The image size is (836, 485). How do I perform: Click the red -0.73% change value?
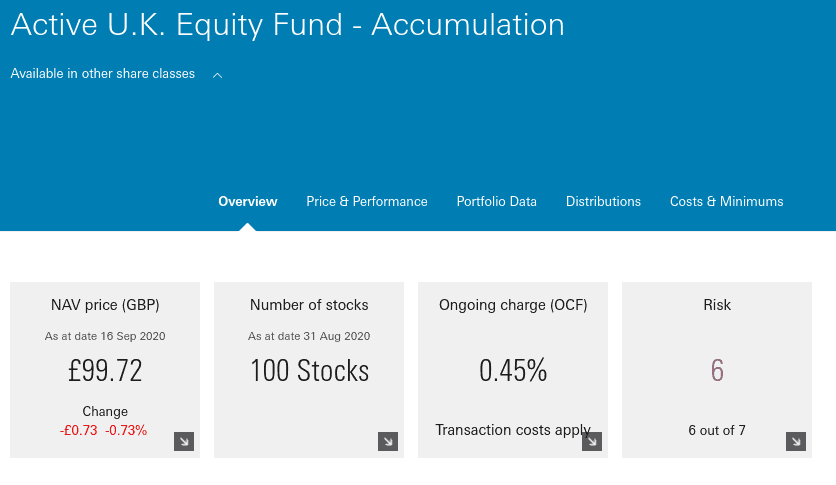click(x=126, y=430)
